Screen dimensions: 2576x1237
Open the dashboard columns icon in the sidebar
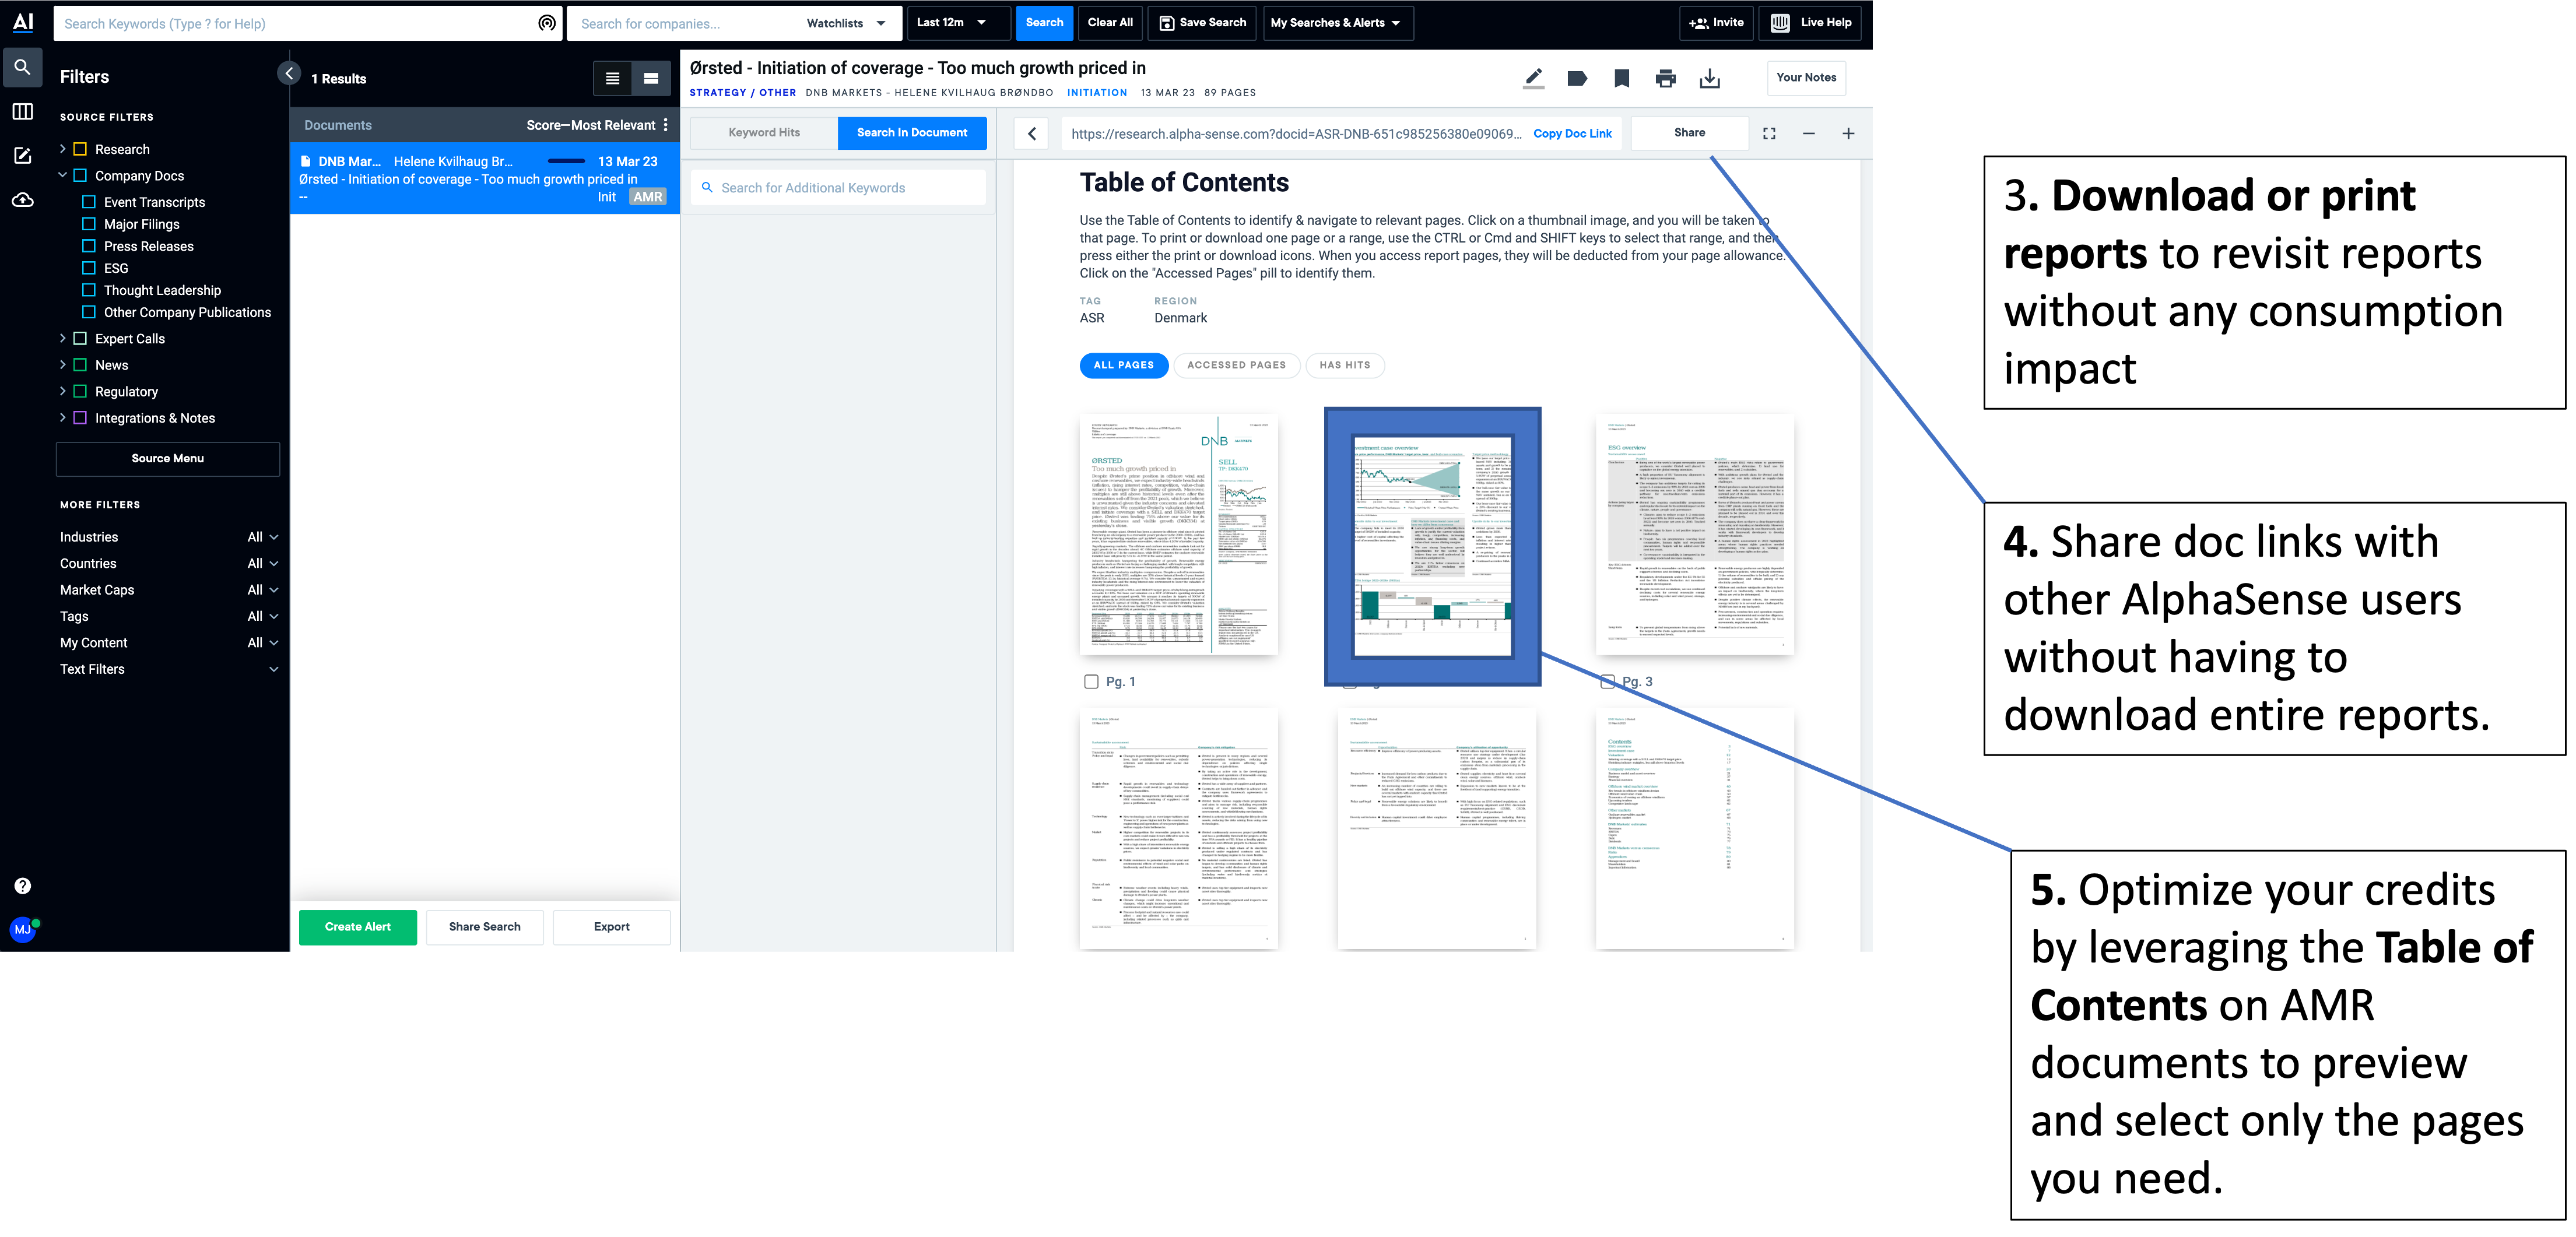[22, 112]
